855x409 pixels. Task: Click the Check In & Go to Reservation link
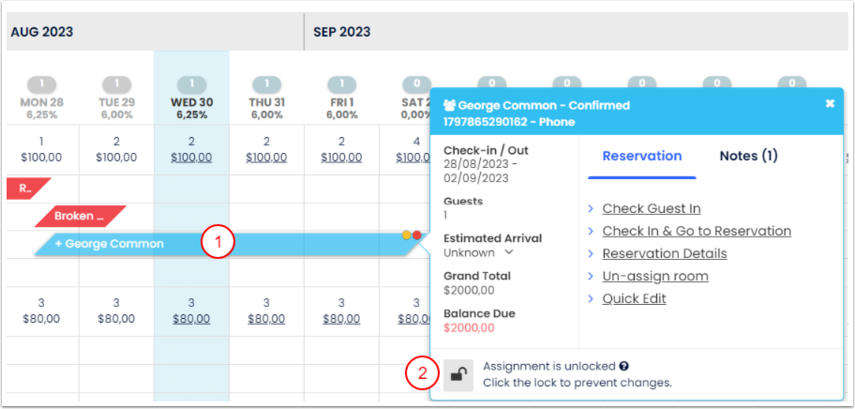[x=696, y=231]
